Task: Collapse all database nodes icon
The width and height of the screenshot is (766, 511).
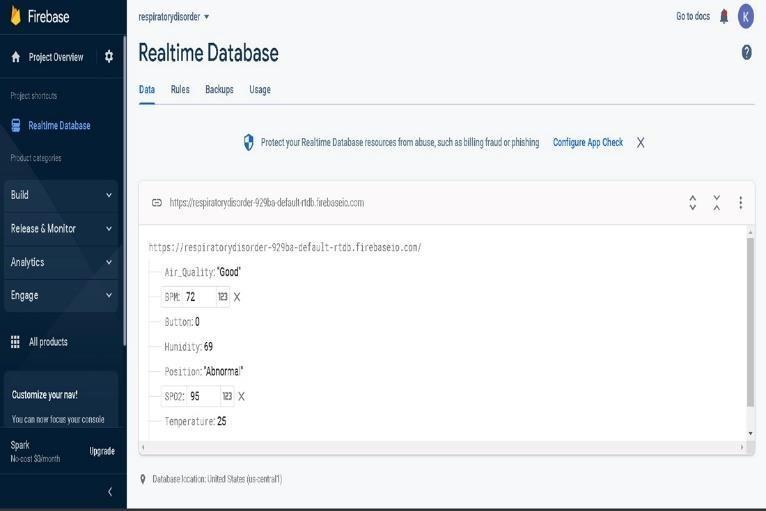Action: coord(717,202)
